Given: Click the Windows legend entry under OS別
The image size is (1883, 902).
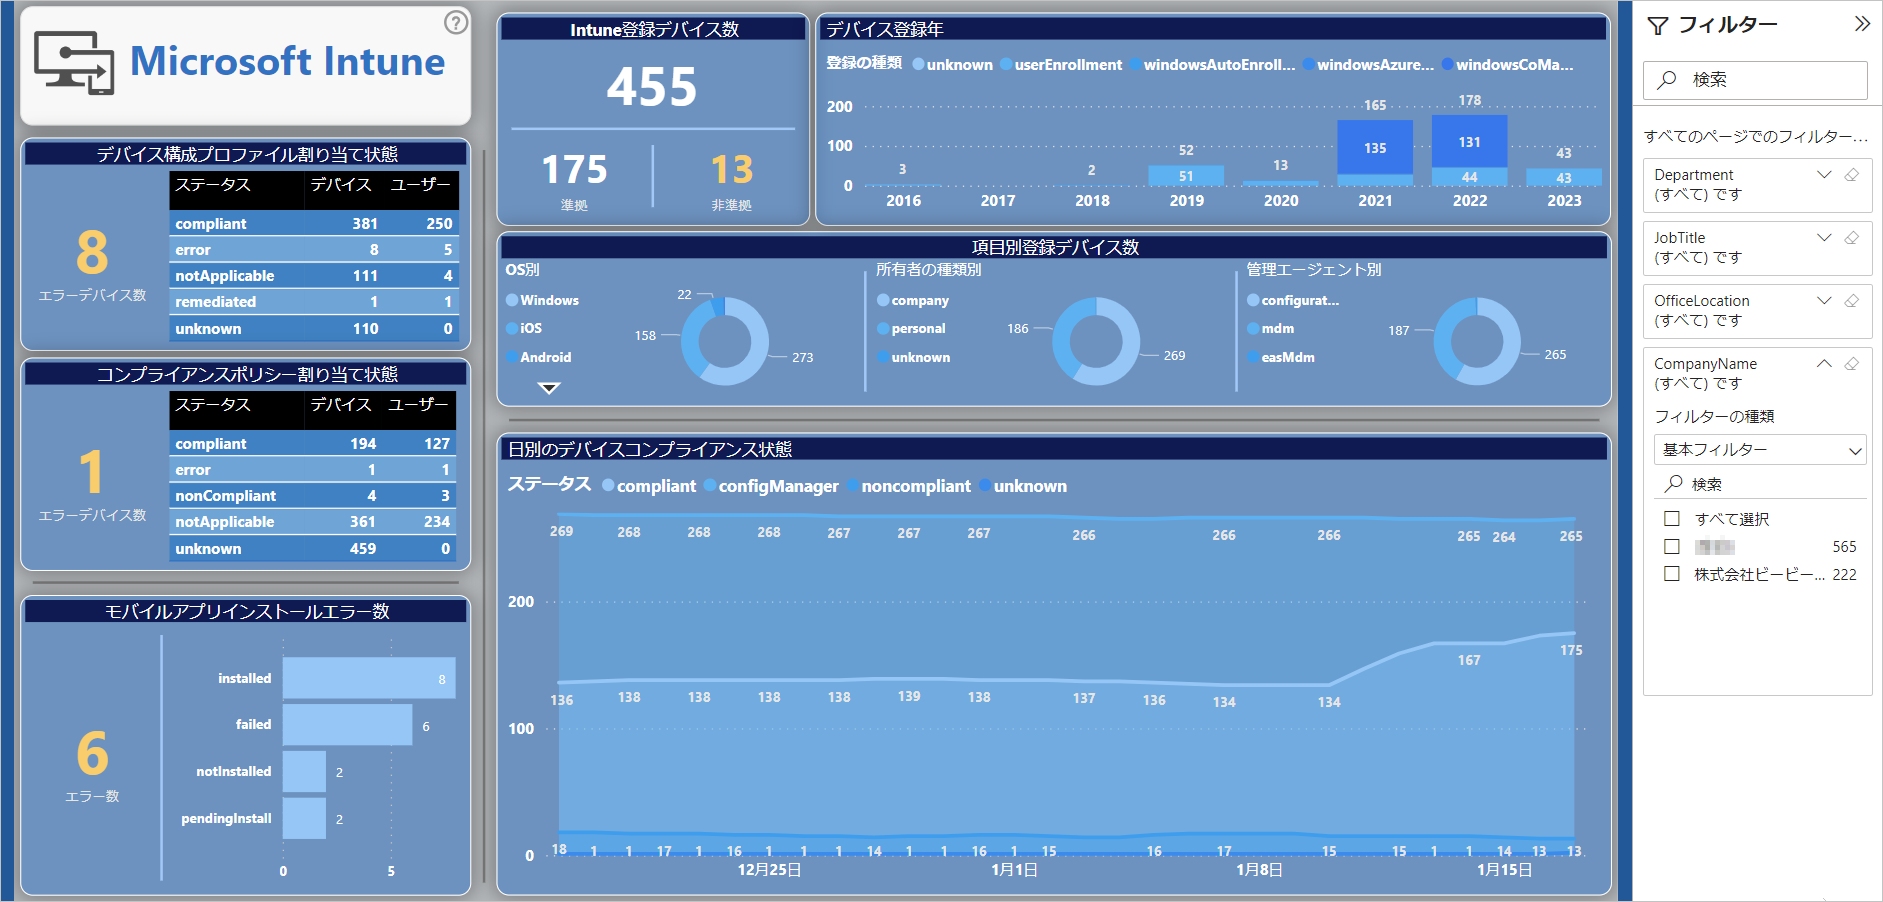Looking at the screenshot, I should (x=548, y=300).
